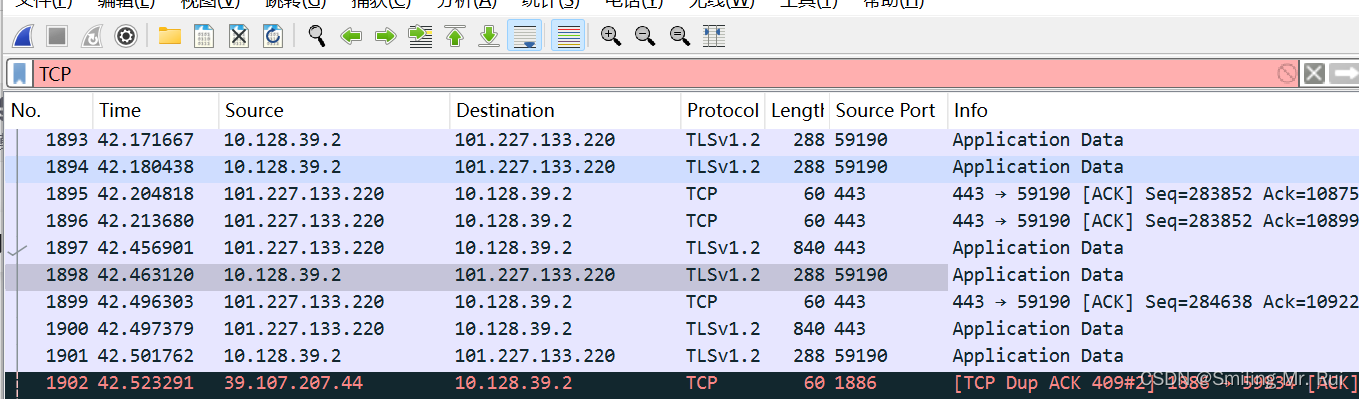Sort by the Destination column header

565,110
